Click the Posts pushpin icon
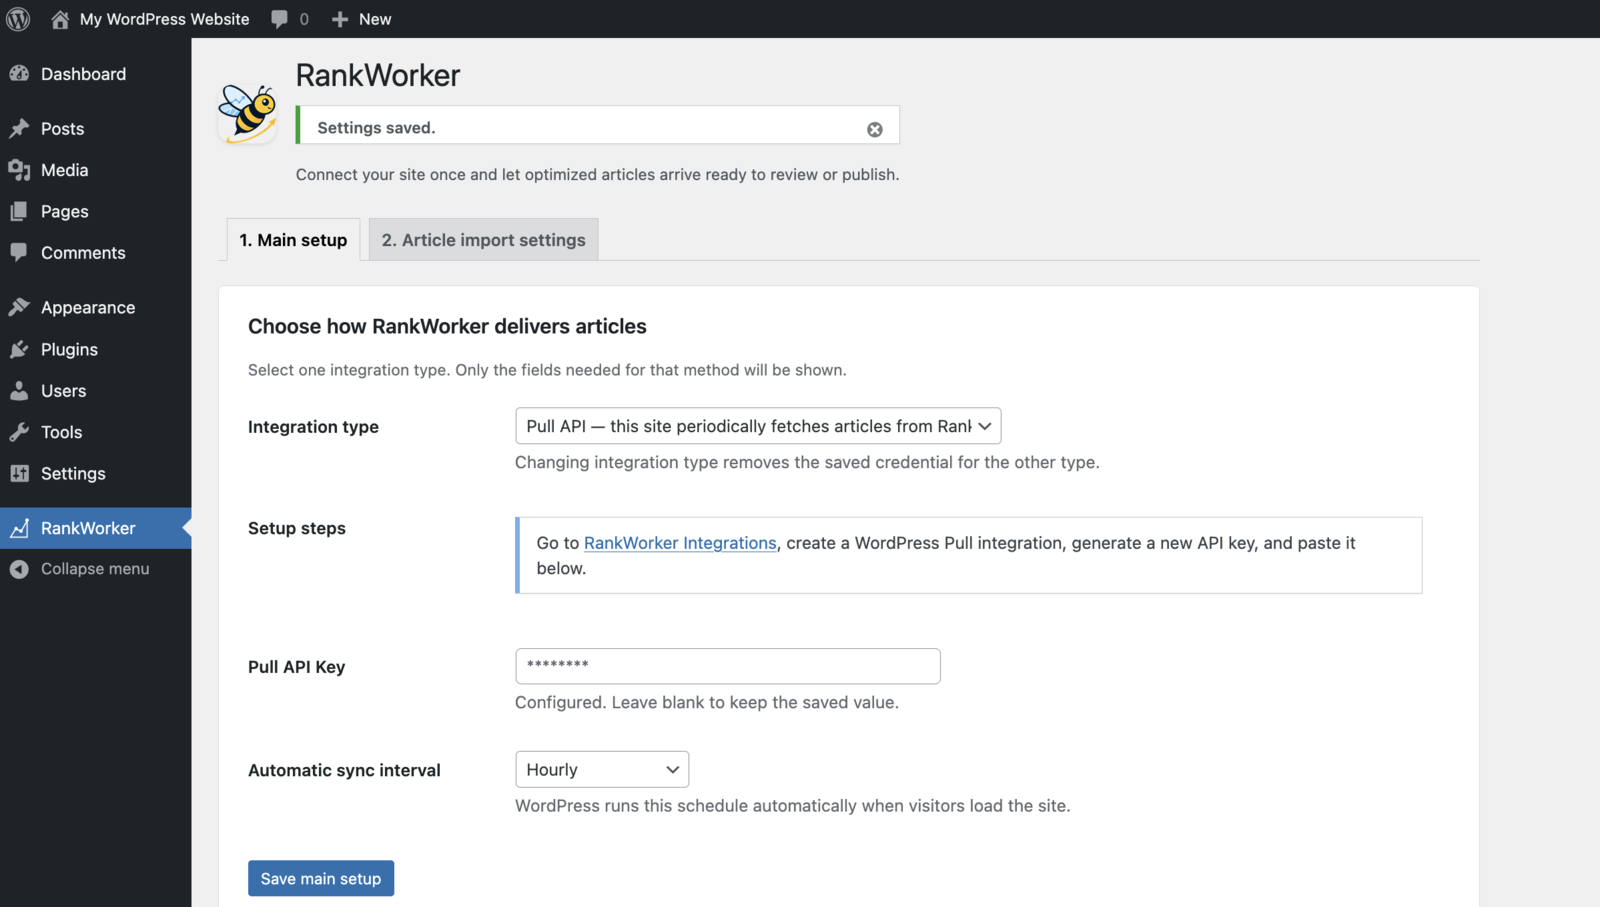1600x907 pixels. [19, 129]
